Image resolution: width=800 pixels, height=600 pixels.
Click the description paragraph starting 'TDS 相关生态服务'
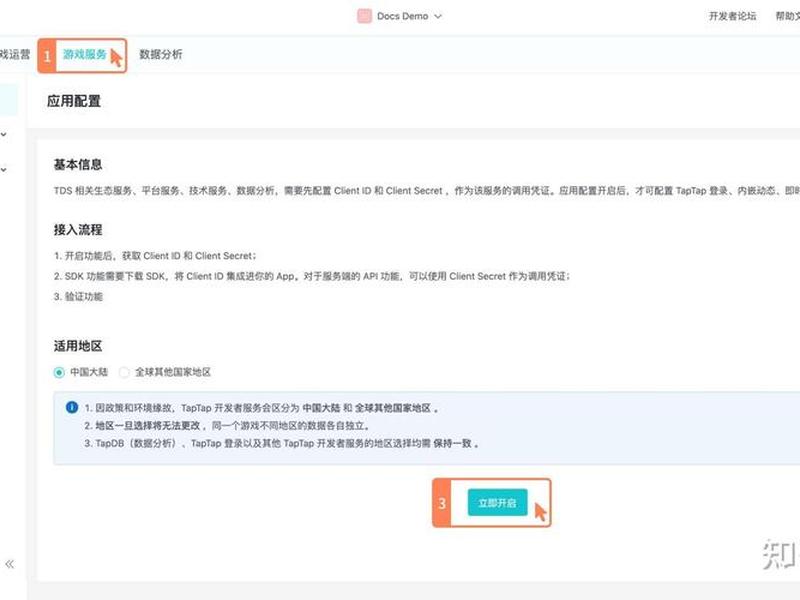(x=427, y=190)
